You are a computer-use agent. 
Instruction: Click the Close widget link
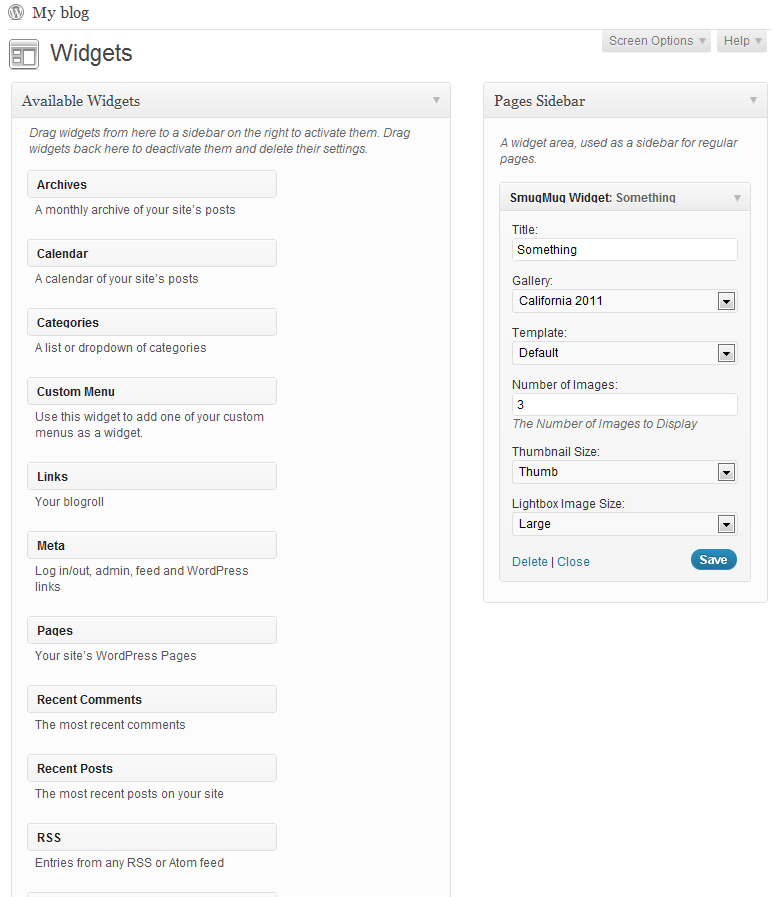click(573, 562)
